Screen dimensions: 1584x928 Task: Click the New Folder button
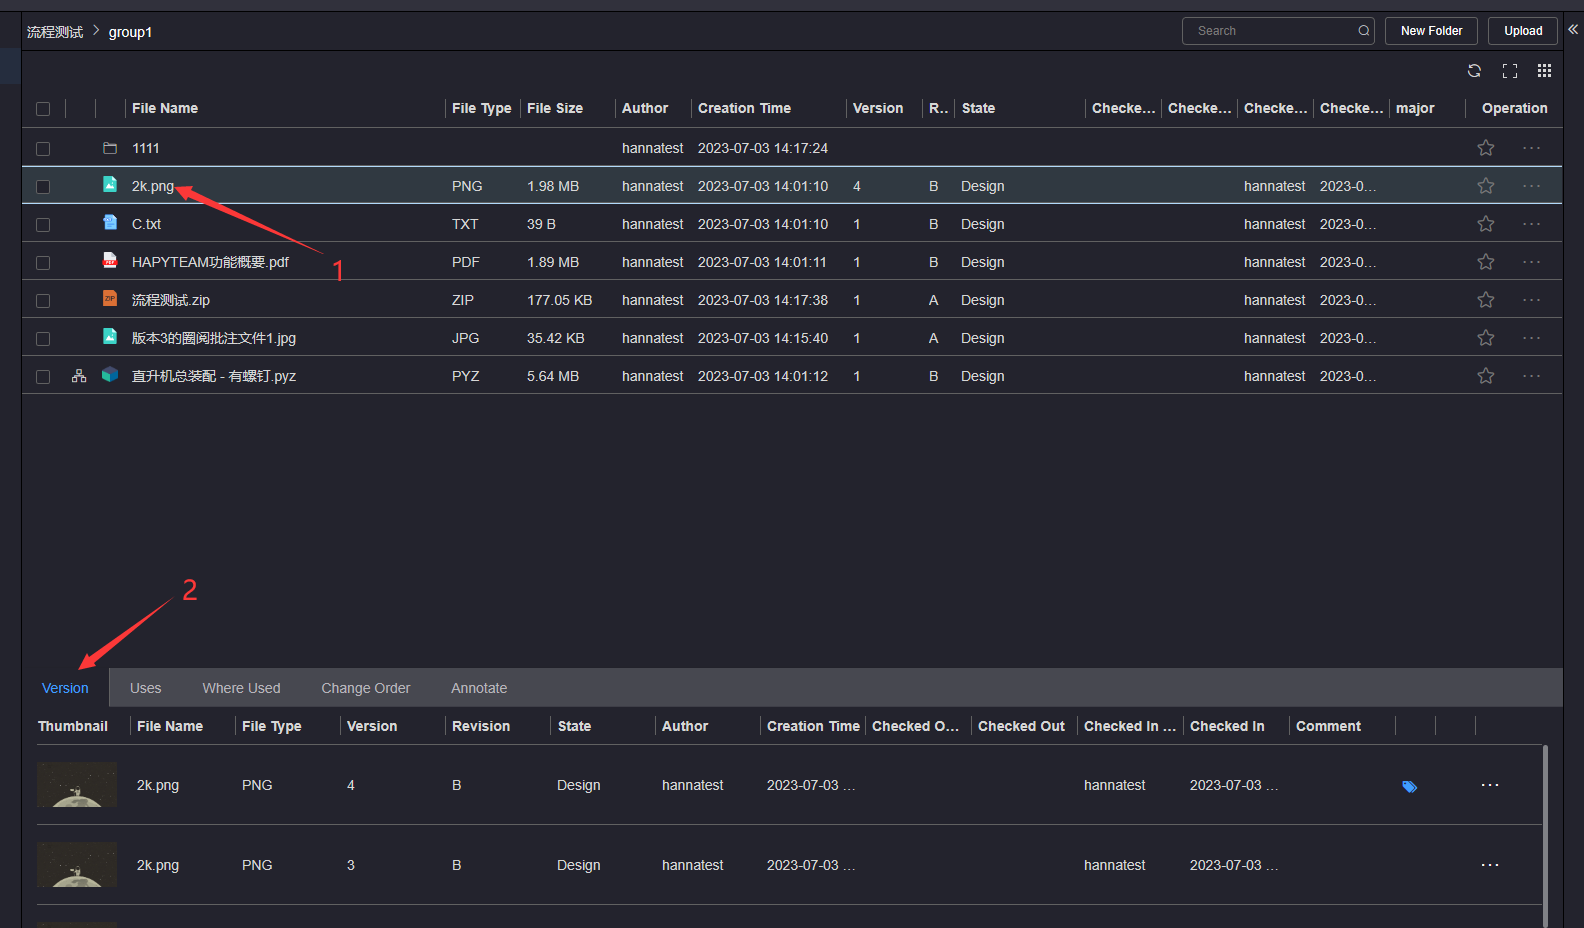tap(1431, 31)
